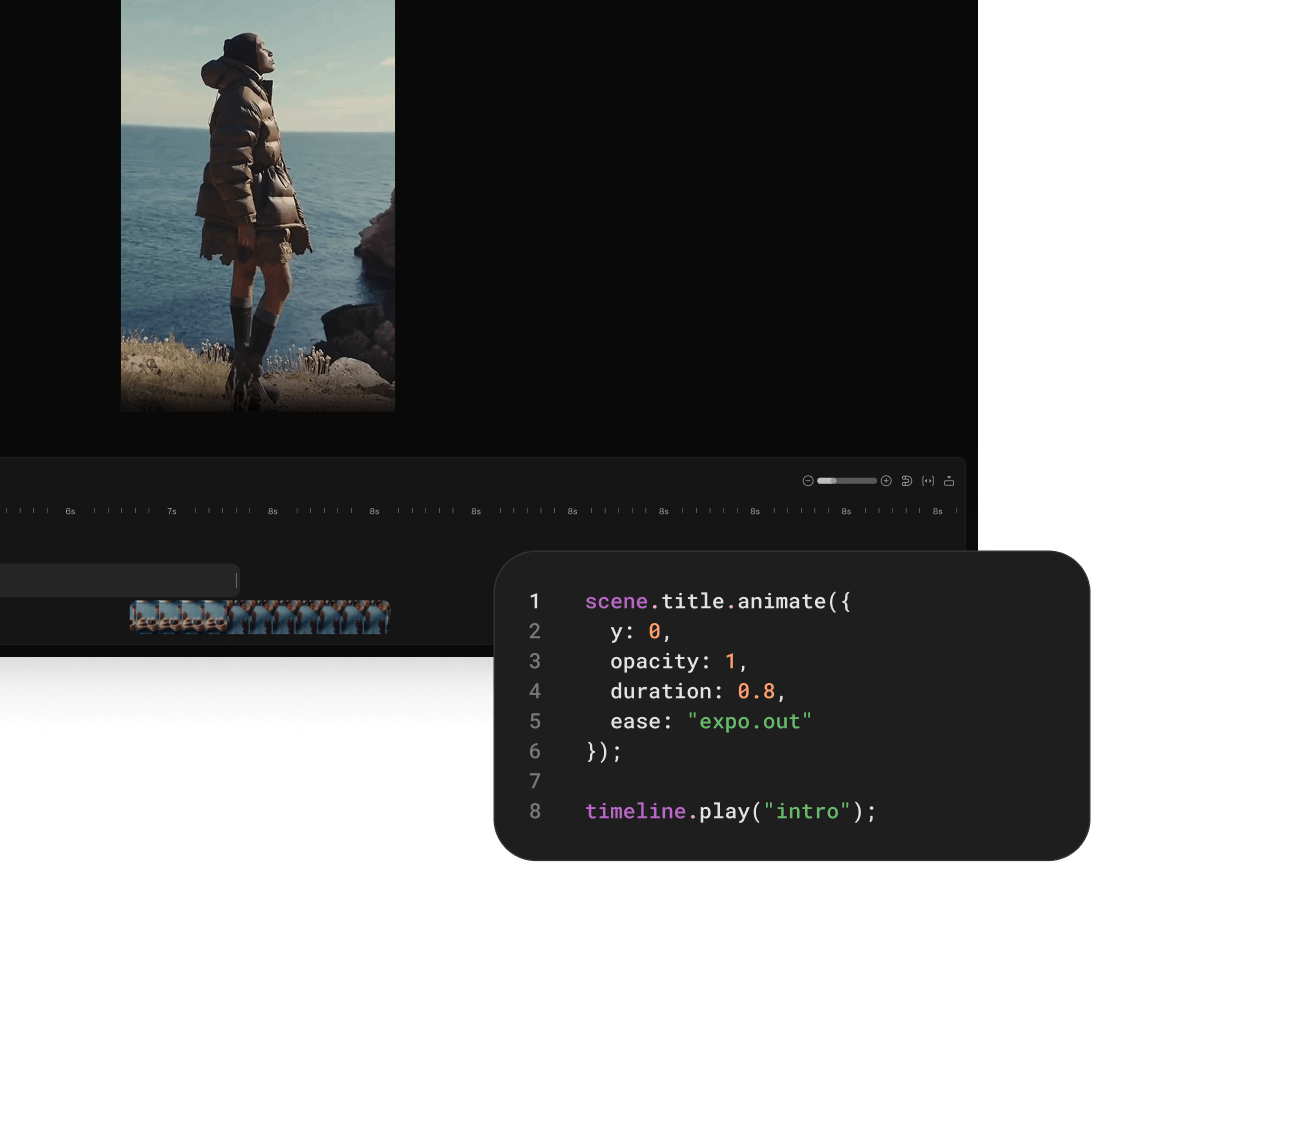Screen dimensions: 1302x1122
Task: Toggle the magnet snapping icon
Action: pos(907,481)
